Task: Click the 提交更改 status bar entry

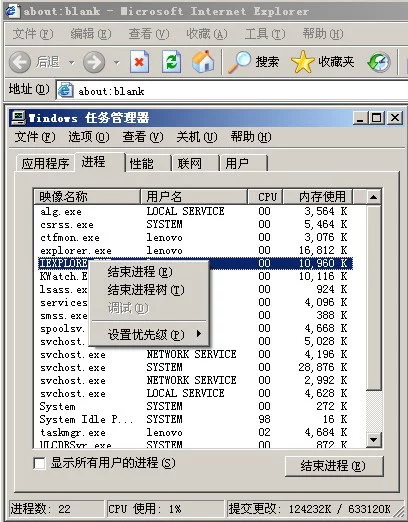Action: pos(310,509)
